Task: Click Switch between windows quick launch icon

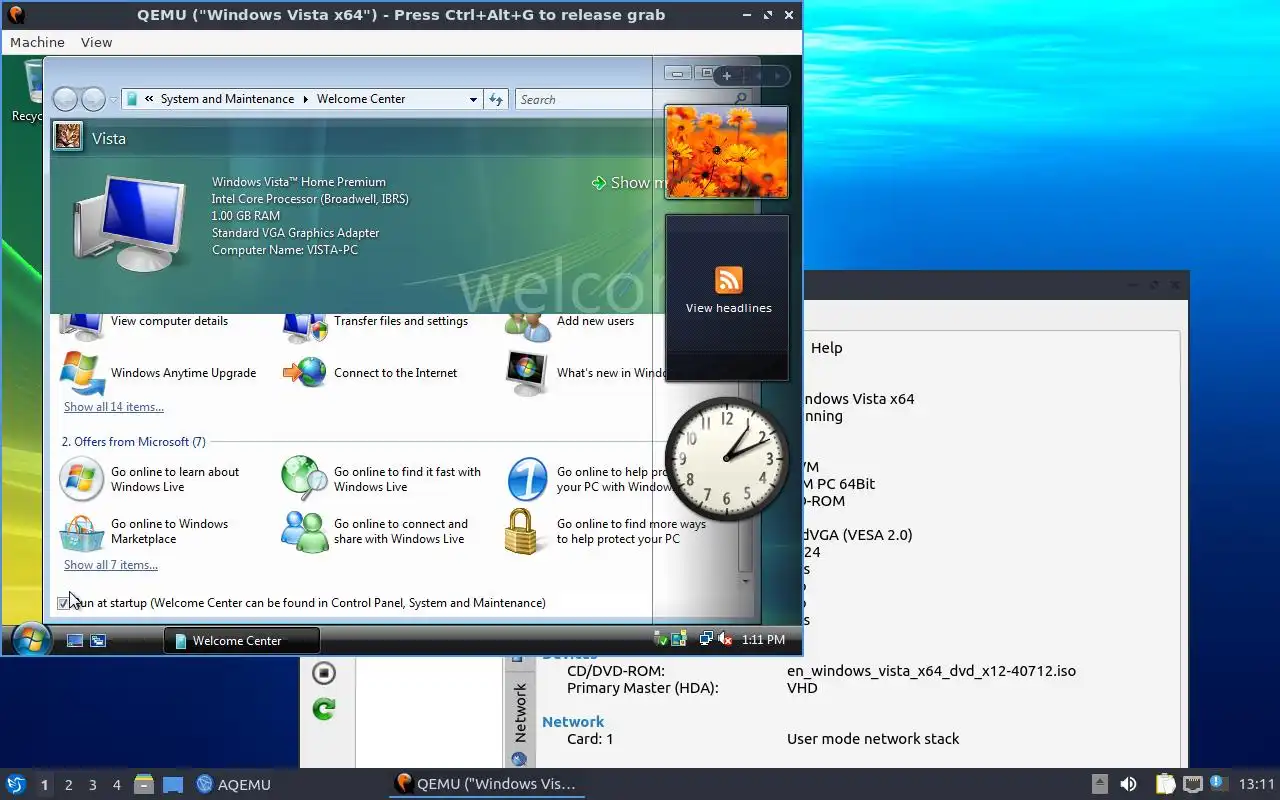Action: [98, 640]
